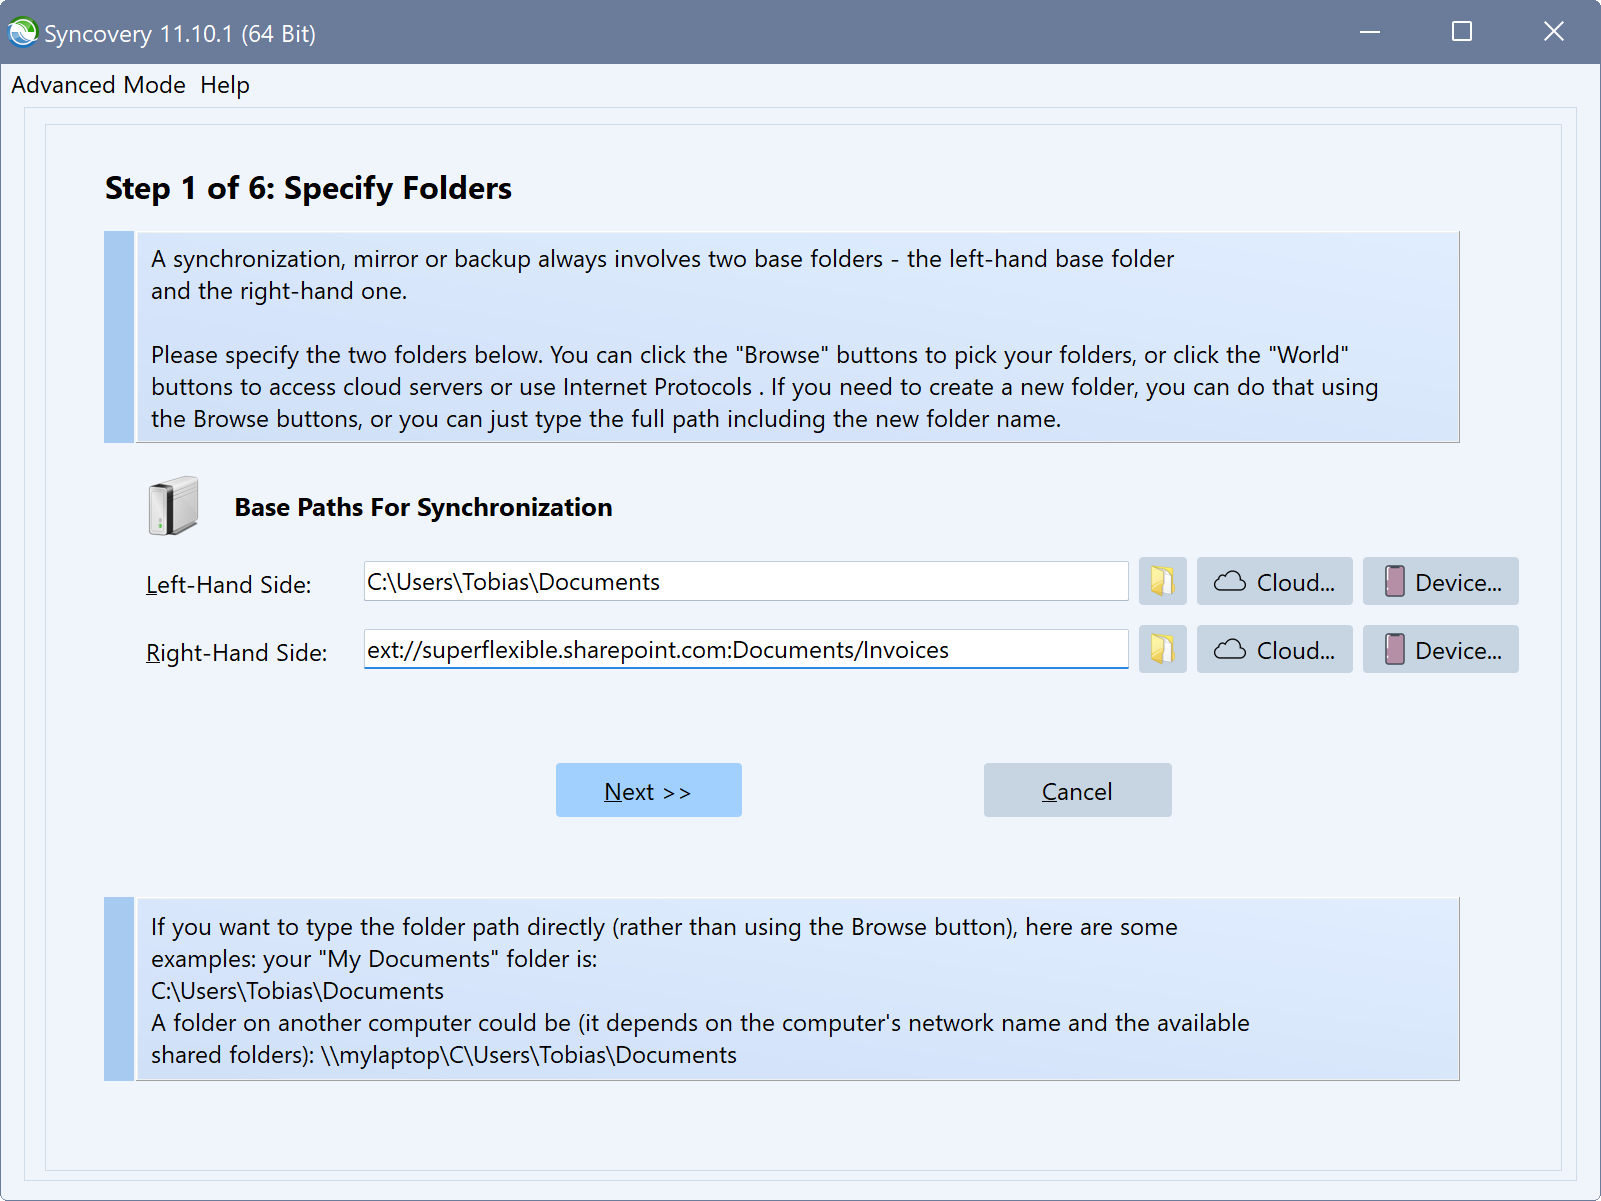
Task: Click the Right-Hand Side label
Action: tap(236, 652)
